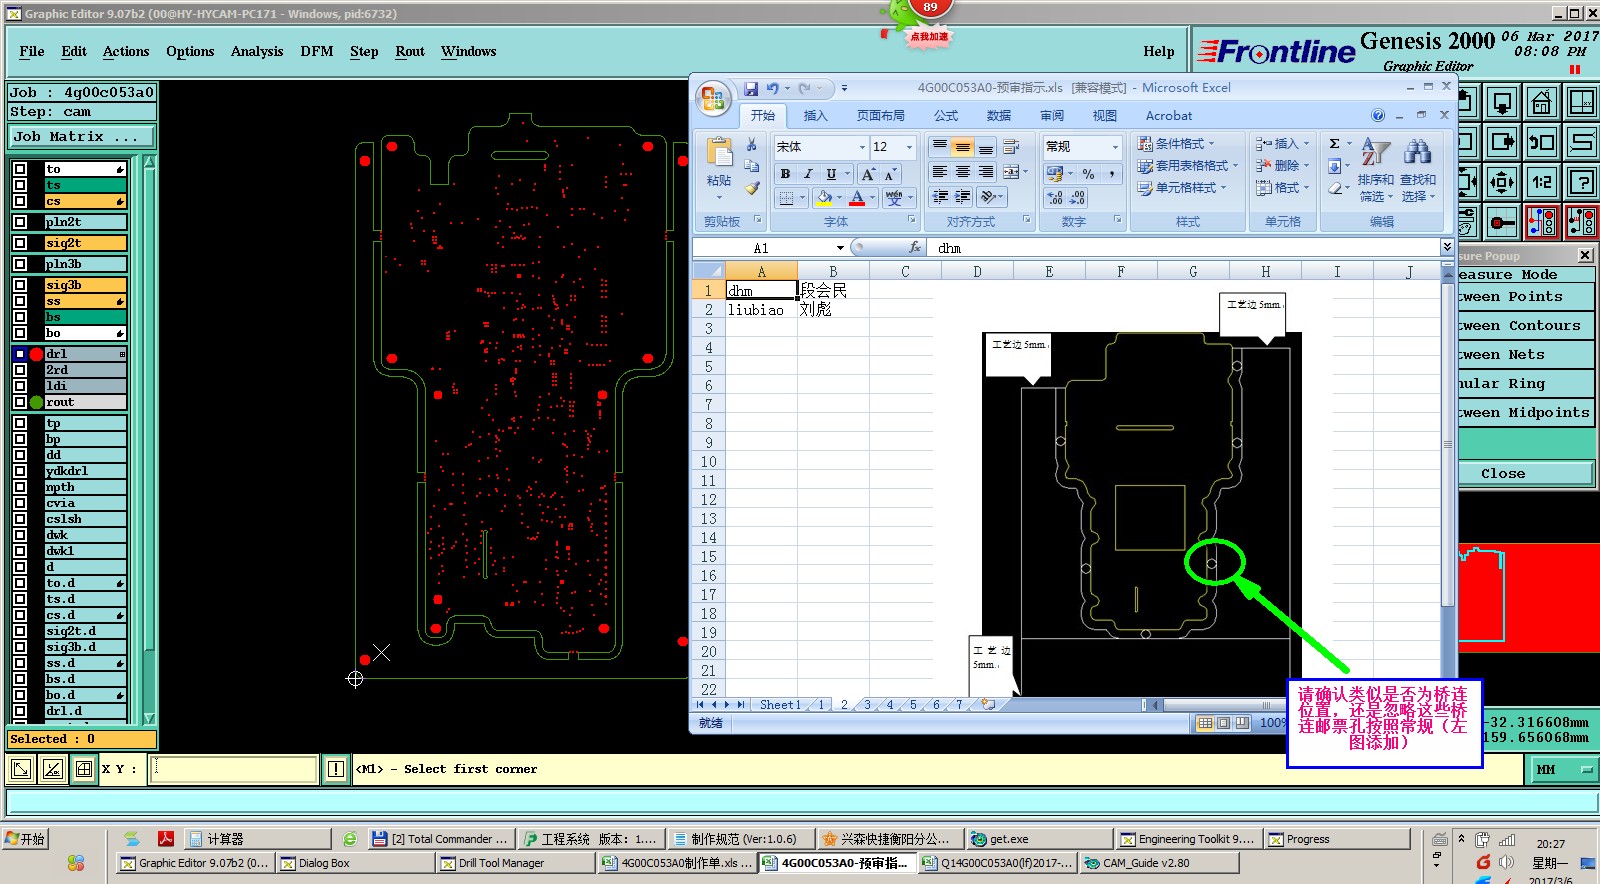Click the AutoSum sigma icon
Viewport: 1600px width, 884px height.
click(x=1334, y=144)
